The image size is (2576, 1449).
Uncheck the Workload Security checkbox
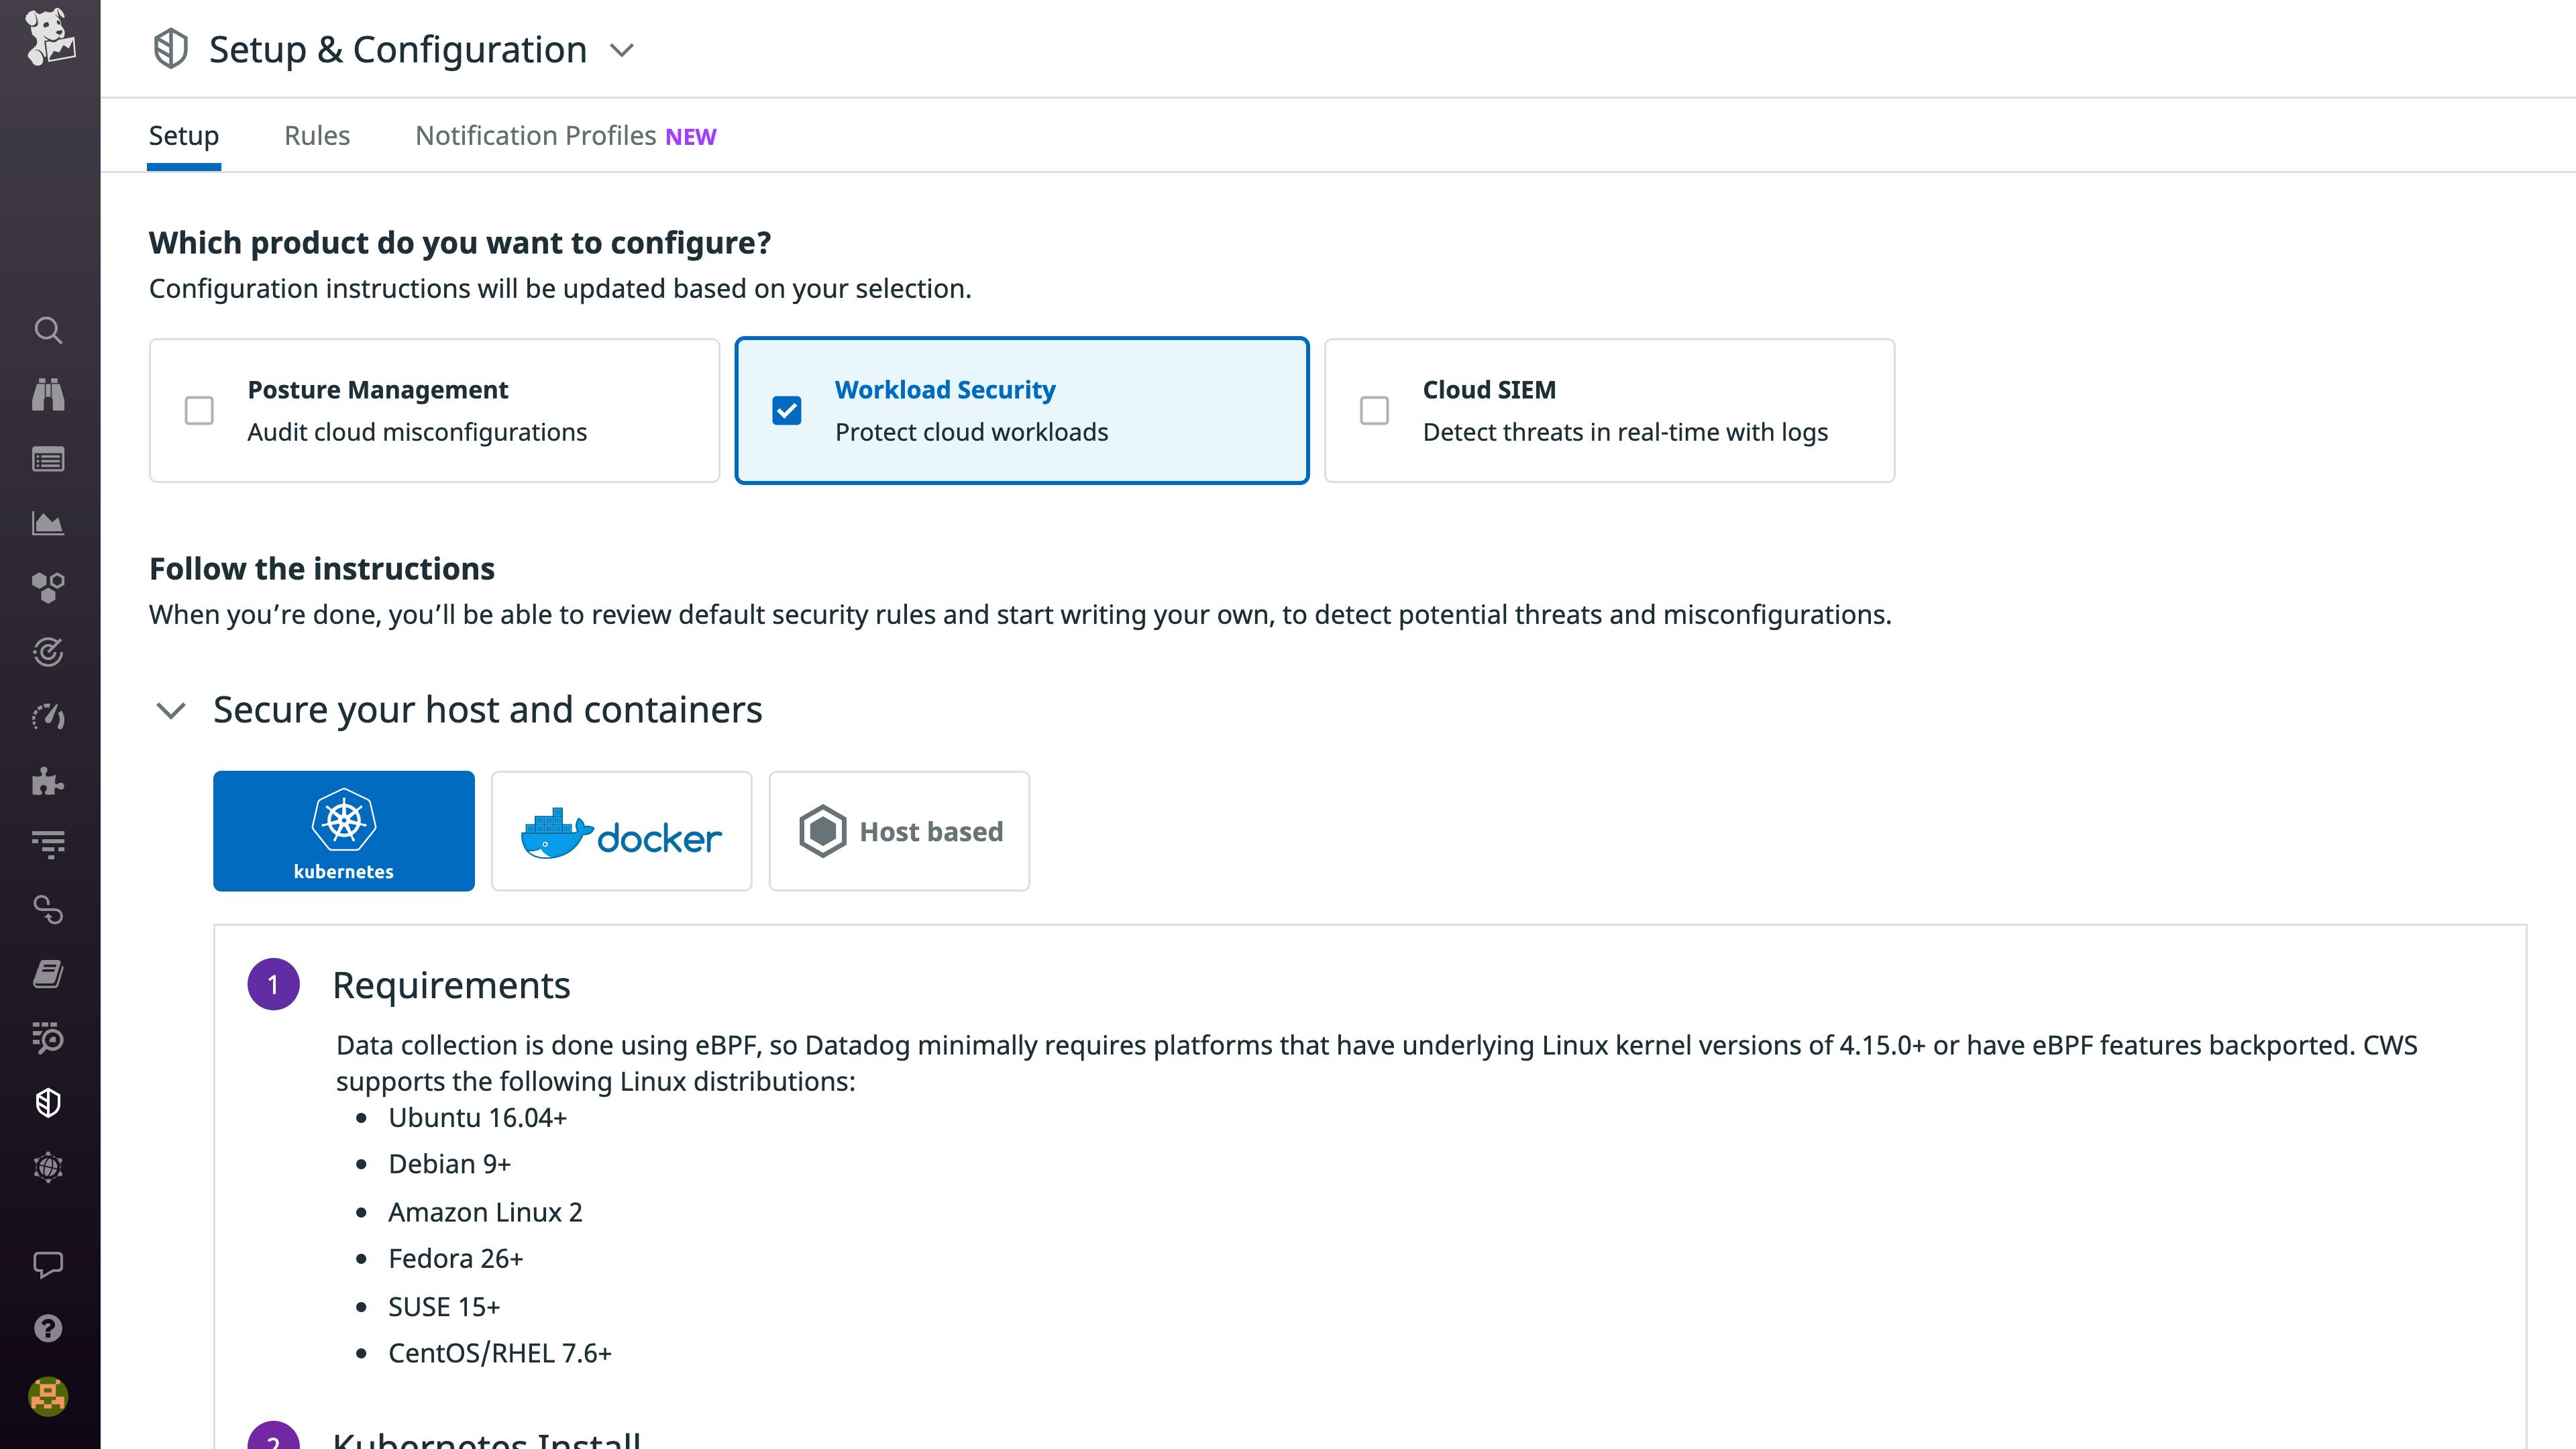point(787,411)
